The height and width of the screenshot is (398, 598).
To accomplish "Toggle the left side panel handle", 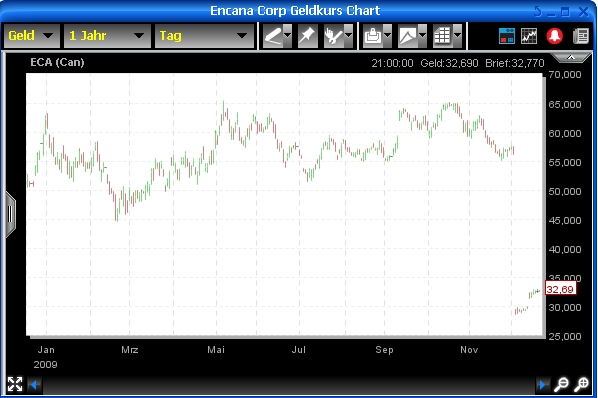I will coord(10,215).
